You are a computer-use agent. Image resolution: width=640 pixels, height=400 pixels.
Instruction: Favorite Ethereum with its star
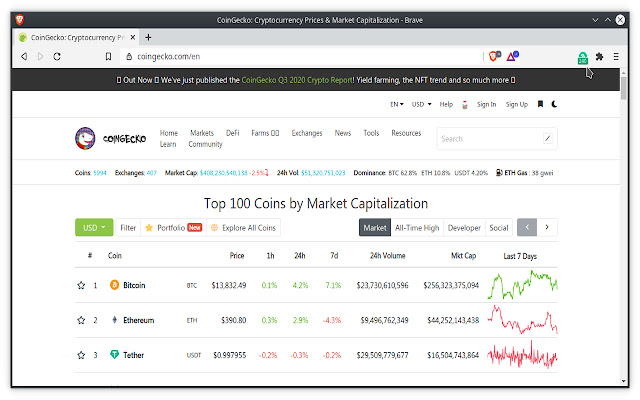[81, 320]
